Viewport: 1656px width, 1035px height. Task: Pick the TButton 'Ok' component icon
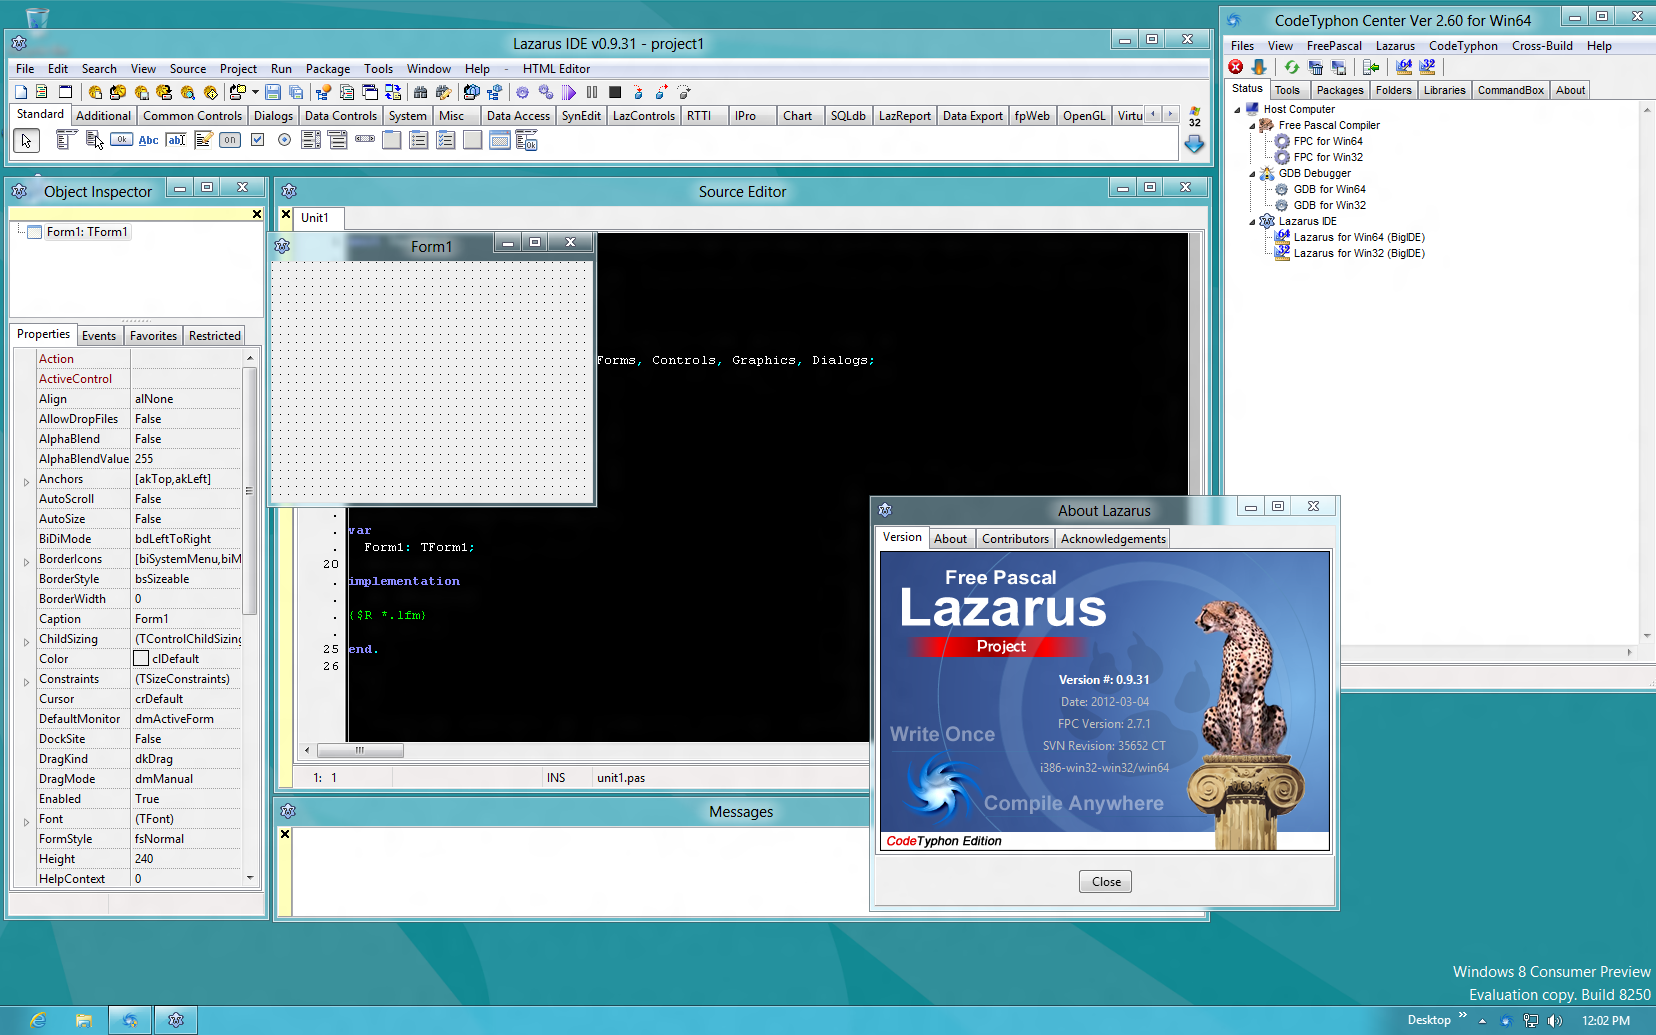[121, 140]
